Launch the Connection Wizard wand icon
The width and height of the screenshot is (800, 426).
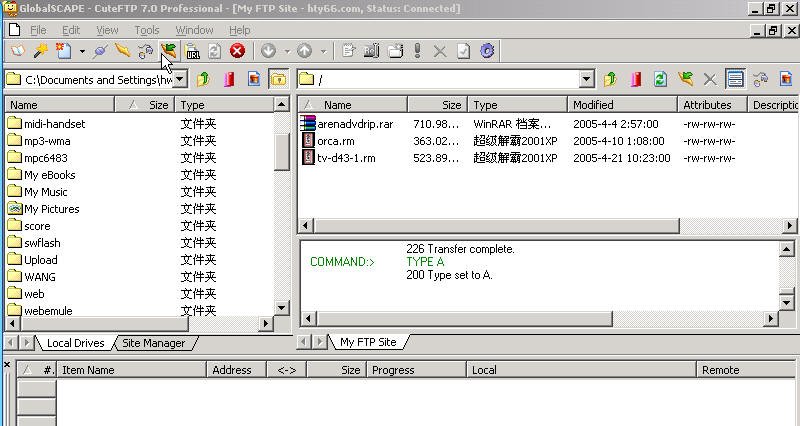click(40, 51)
